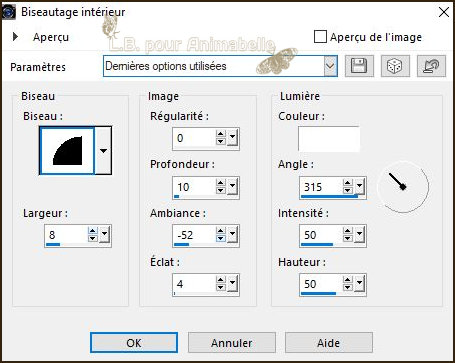Click the Biseautage intérieur title bar app icon
Screen dimensions: 455x363
click(x=9, y=12)
